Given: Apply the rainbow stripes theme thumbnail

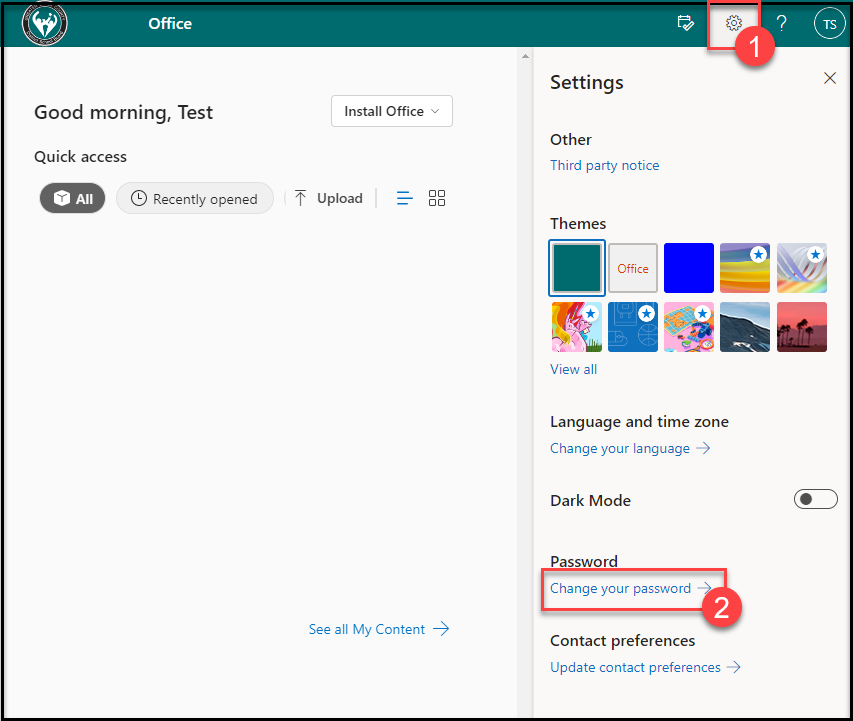Looking at the screenshot, I should (x=745, y=268).
